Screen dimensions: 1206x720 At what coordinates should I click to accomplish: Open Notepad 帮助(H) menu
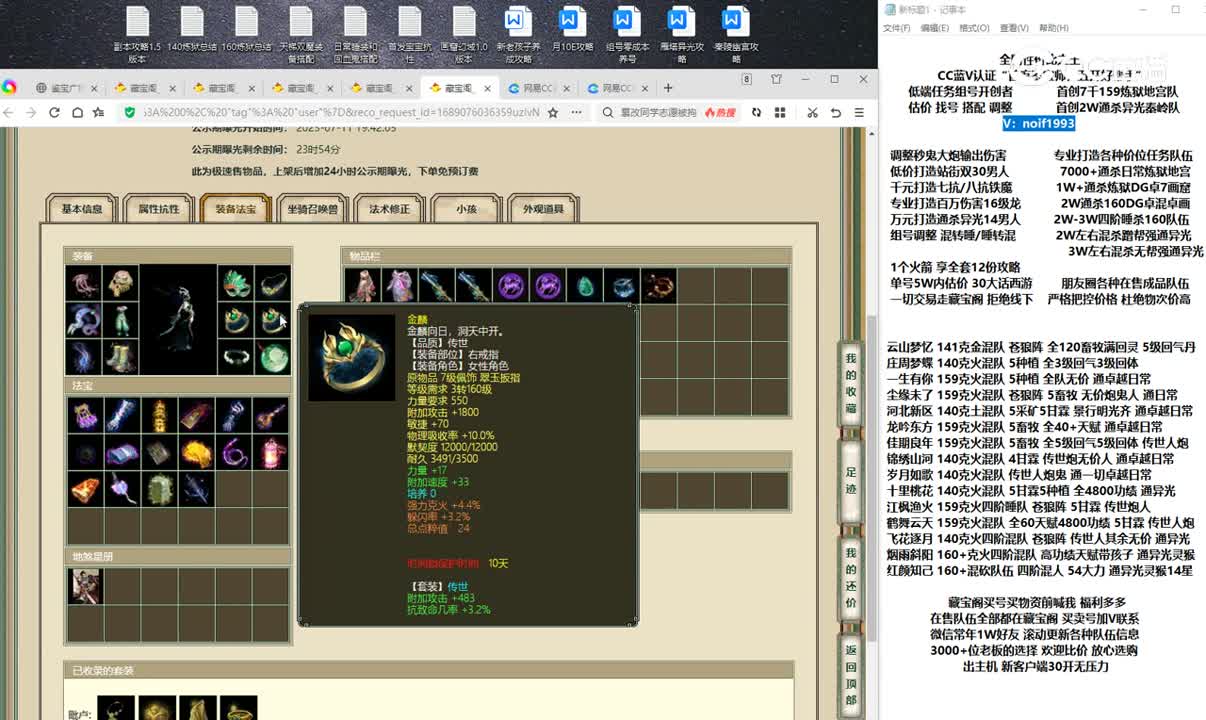tap(1054, 28)
